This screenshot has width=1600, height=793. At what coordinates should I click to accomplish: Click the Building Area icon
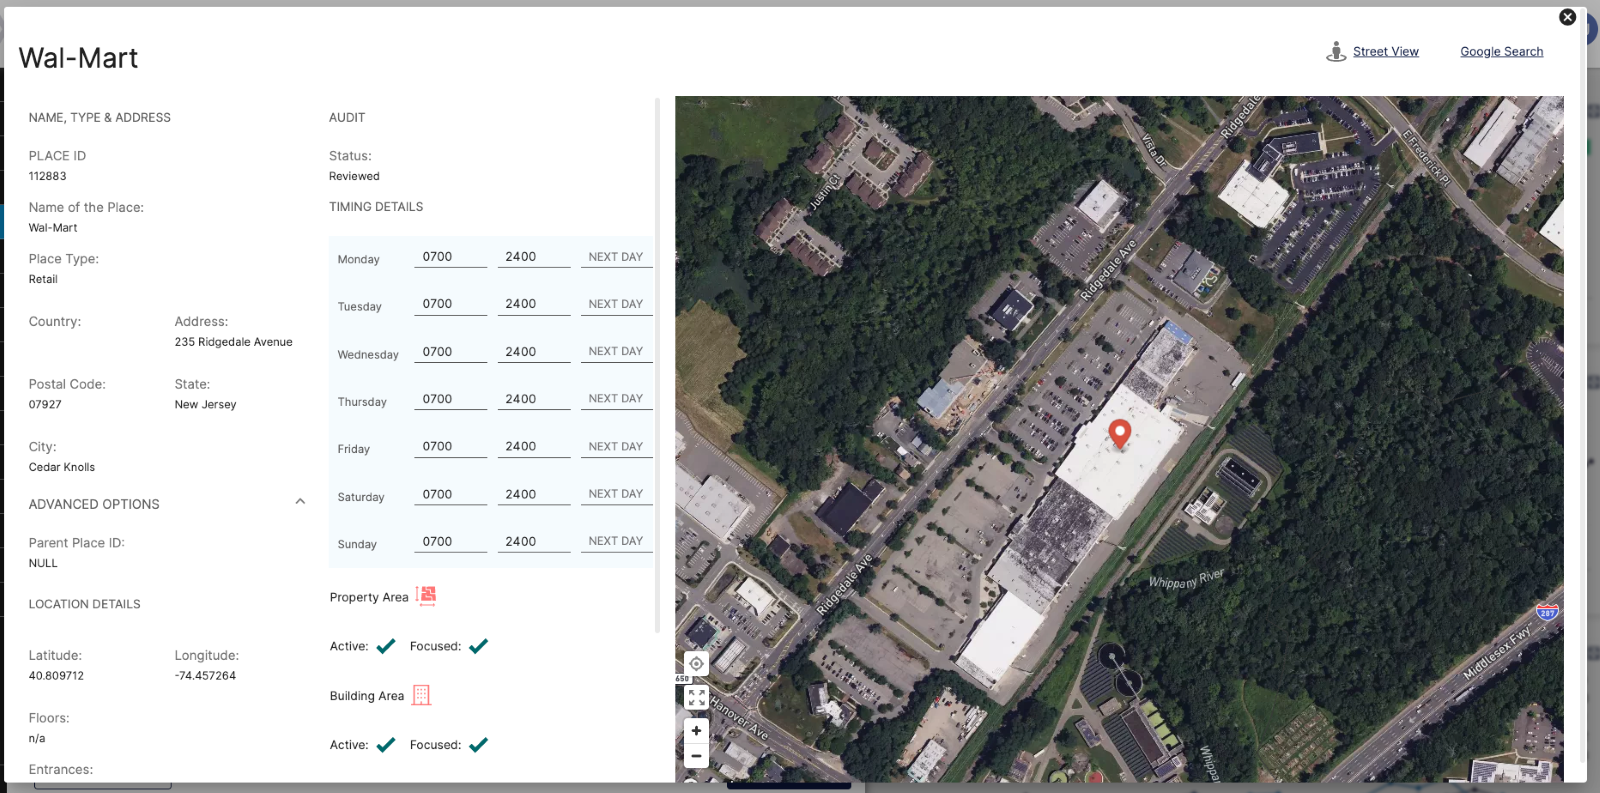[421, 695]
